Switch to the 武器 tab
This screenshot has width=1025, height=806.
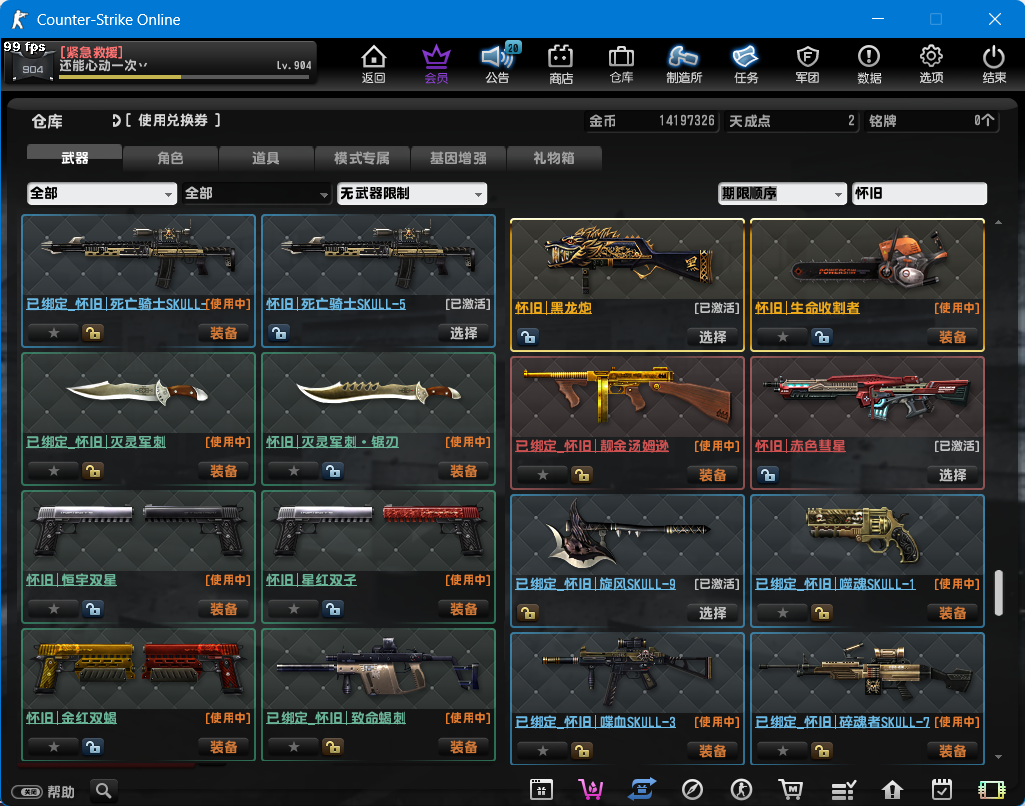coord(75,158)
